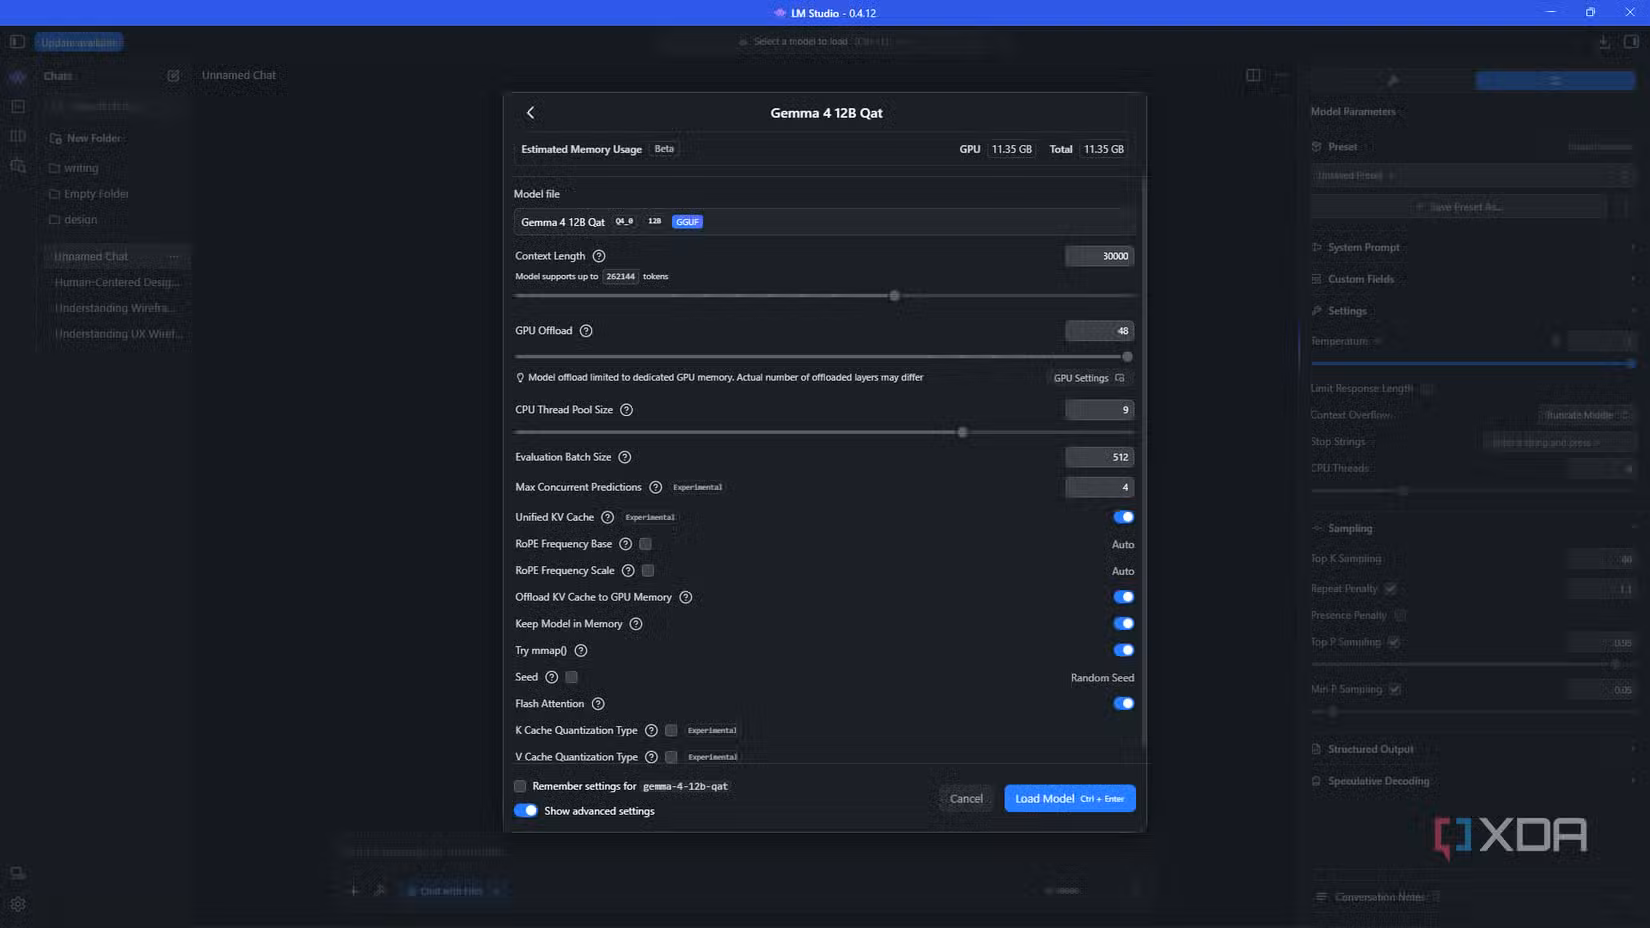
Task: Open downloads icon in top bar
Action: tap(1604, 42)
